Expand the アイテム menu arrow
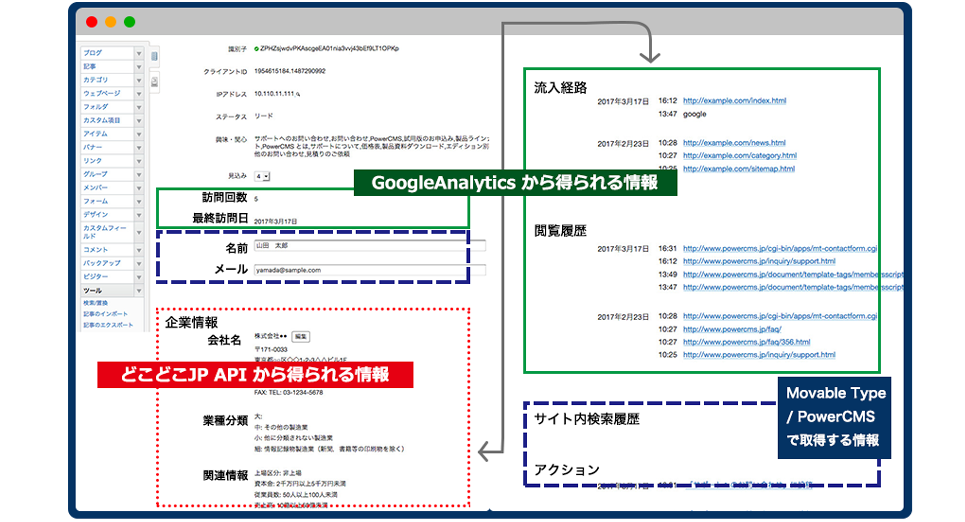 pos(138,134)
